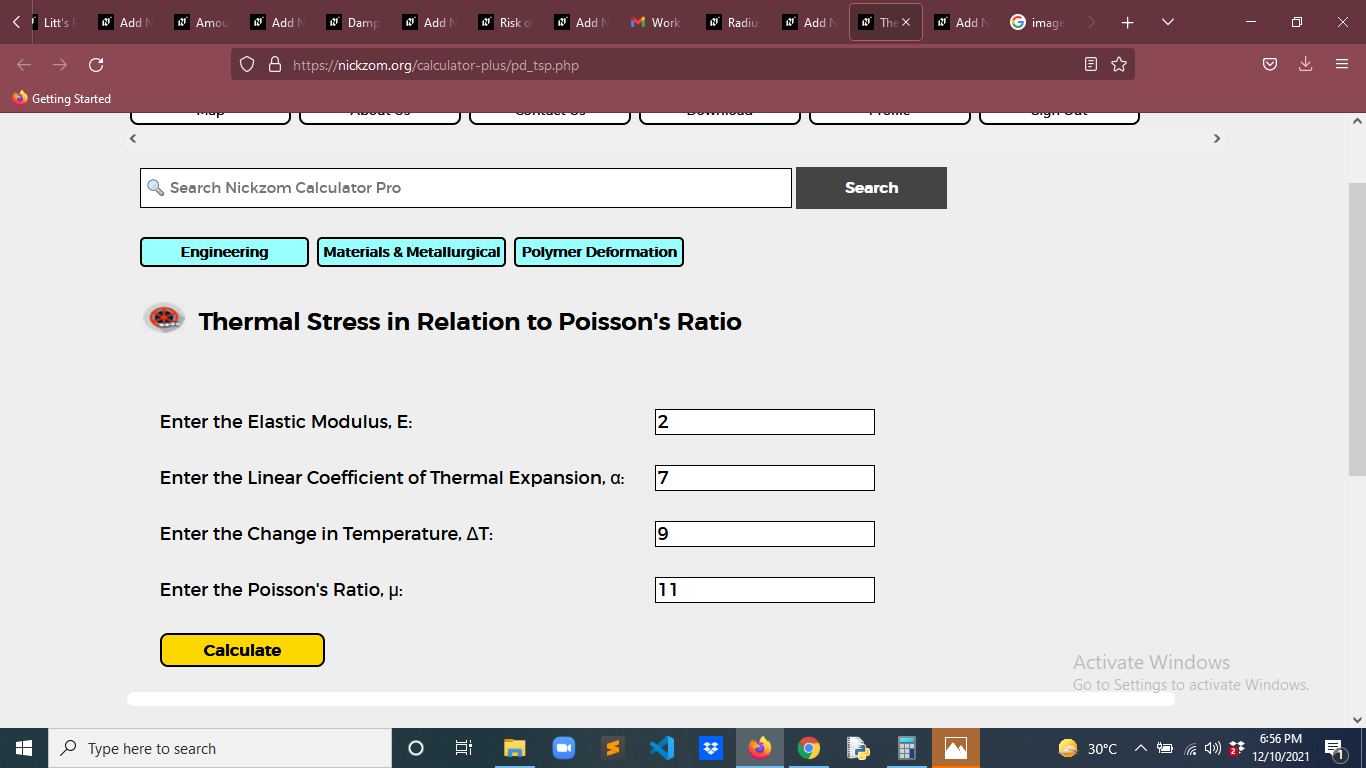Open Task View icon on taskbar
This screenshot has width=1366, height=768.
[x=464, y=748]
